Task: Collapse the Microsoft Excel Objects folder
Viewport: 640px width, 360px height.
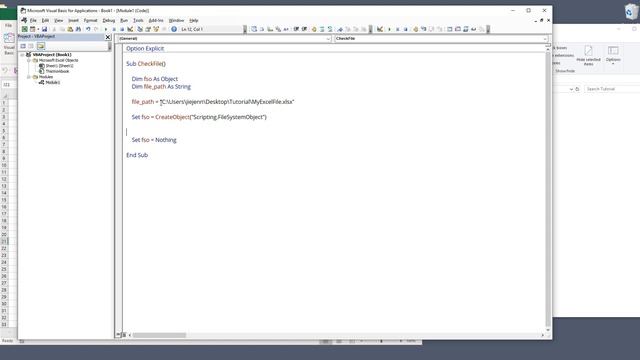Action: point(29,60)
